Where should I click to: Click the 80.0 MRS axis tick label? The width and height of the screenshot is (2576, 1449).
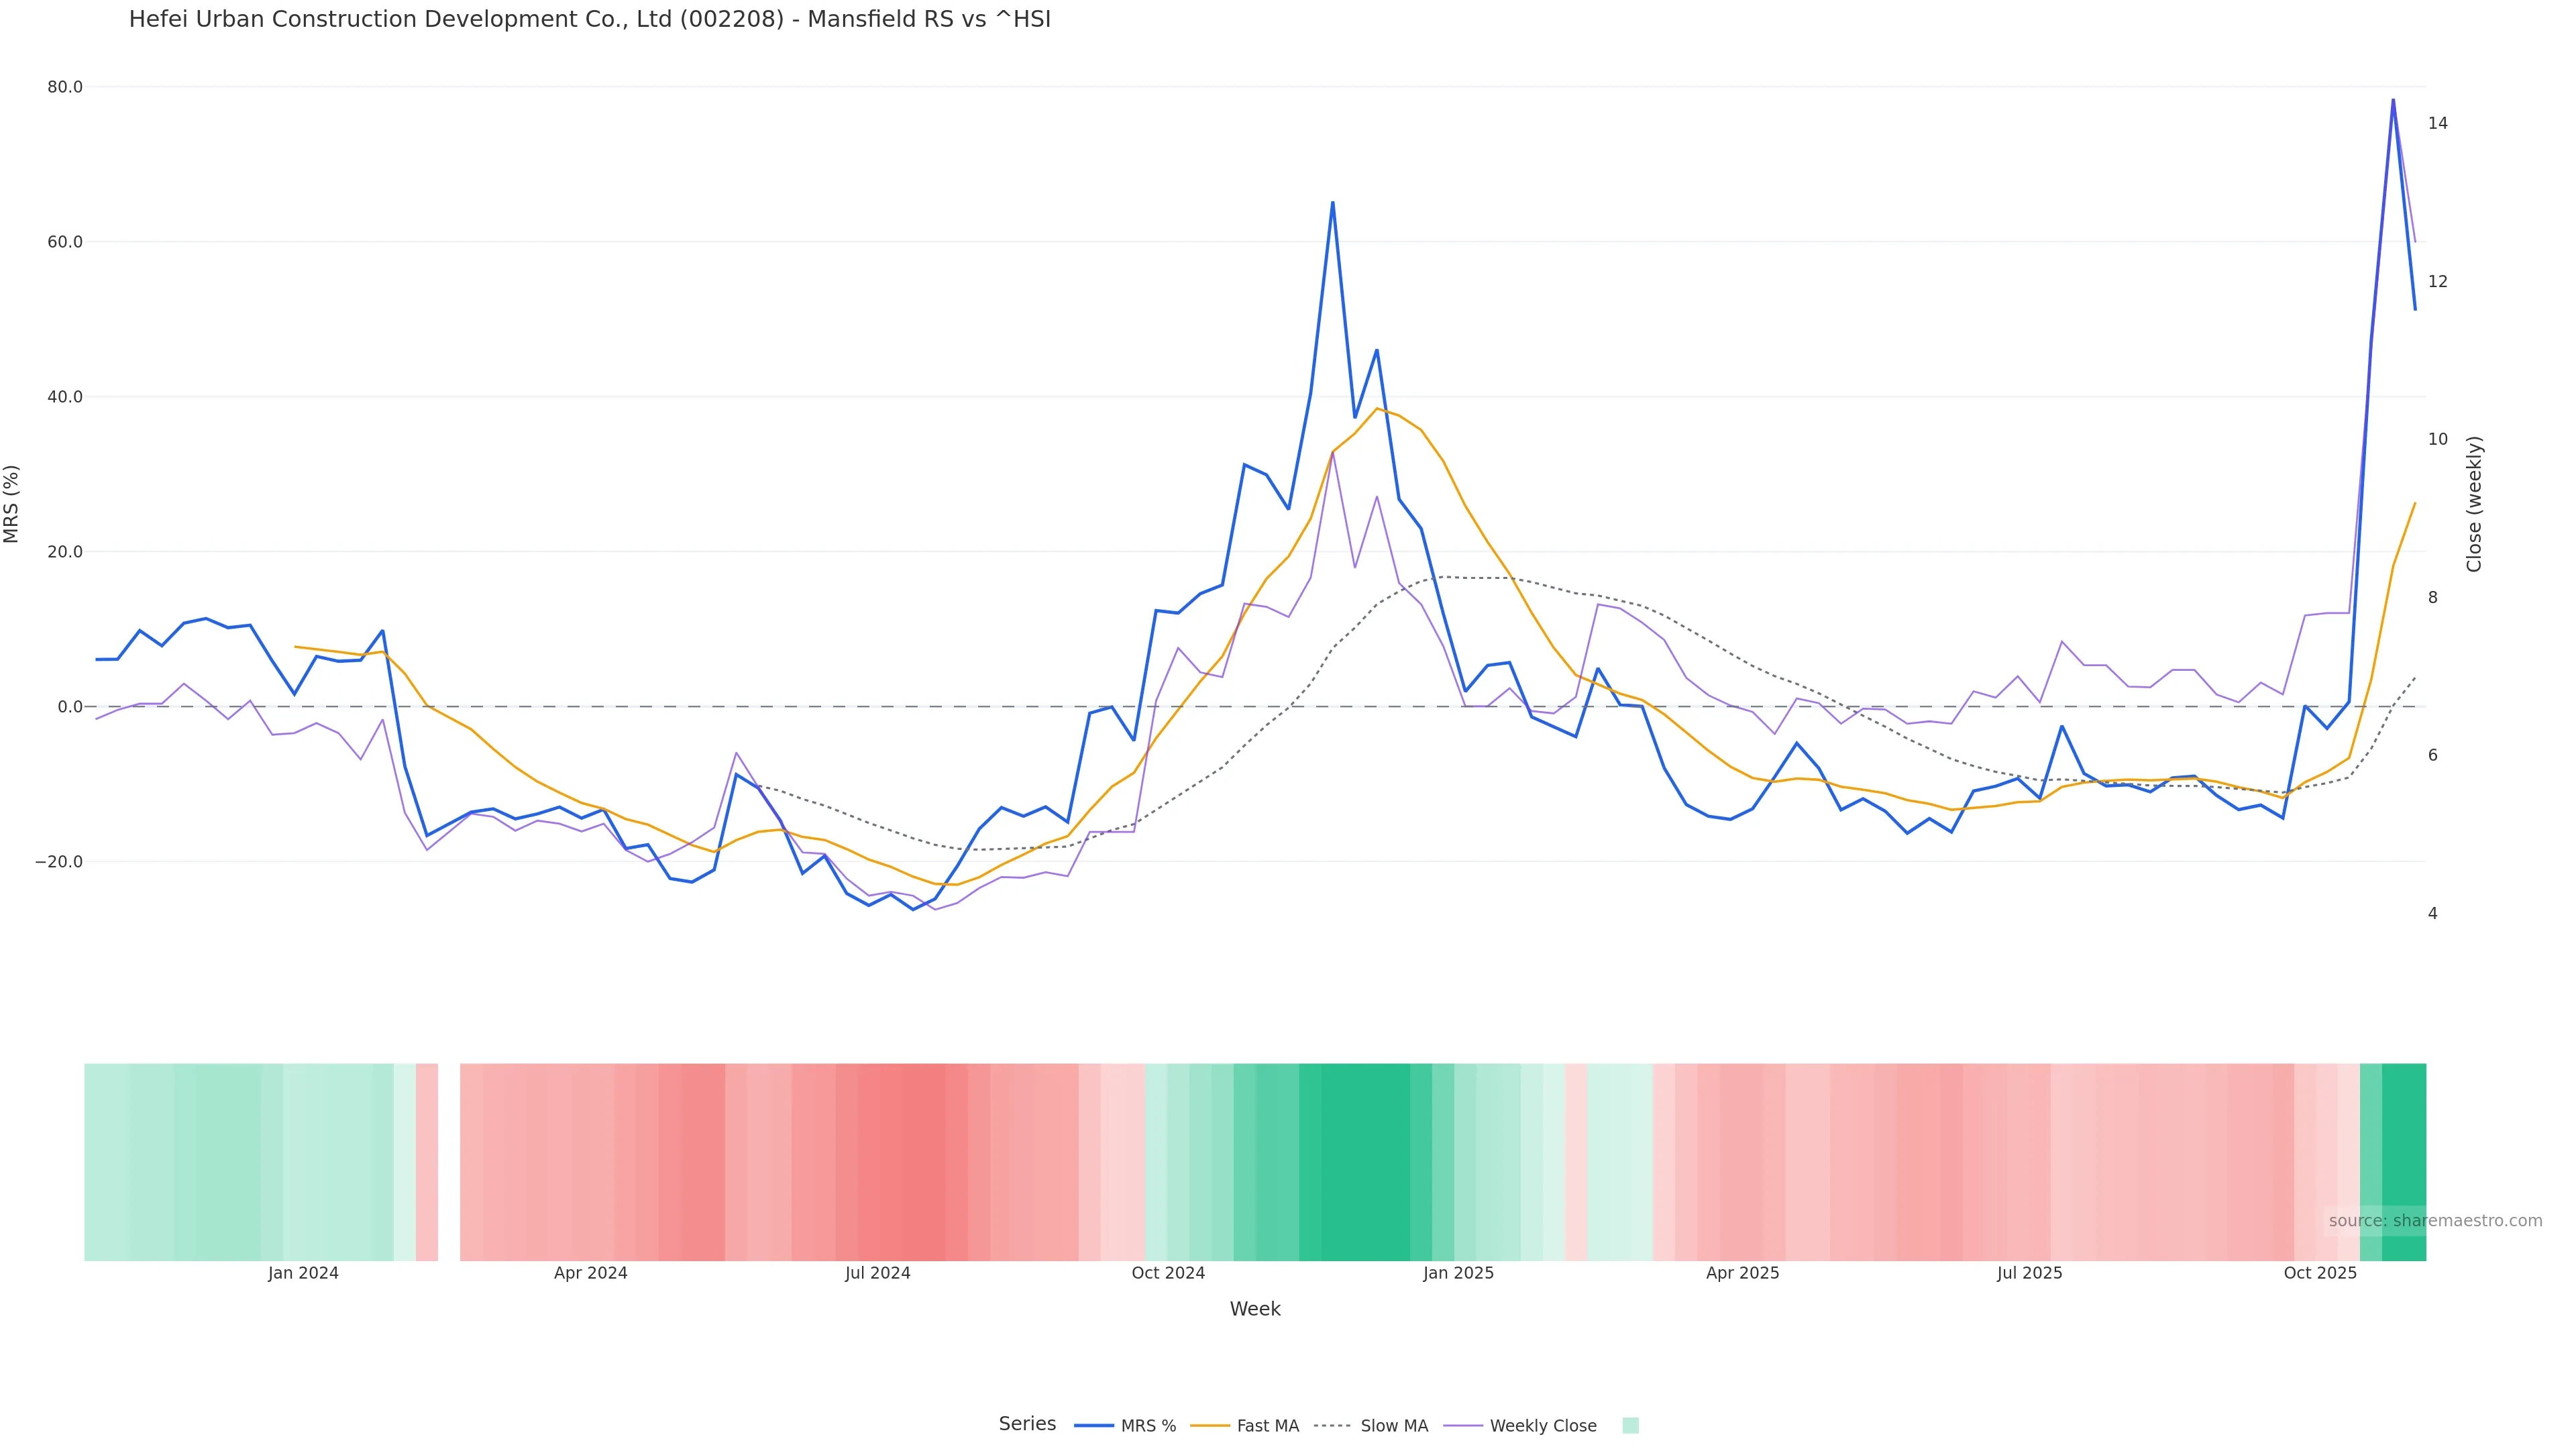[x=65, y=87]
